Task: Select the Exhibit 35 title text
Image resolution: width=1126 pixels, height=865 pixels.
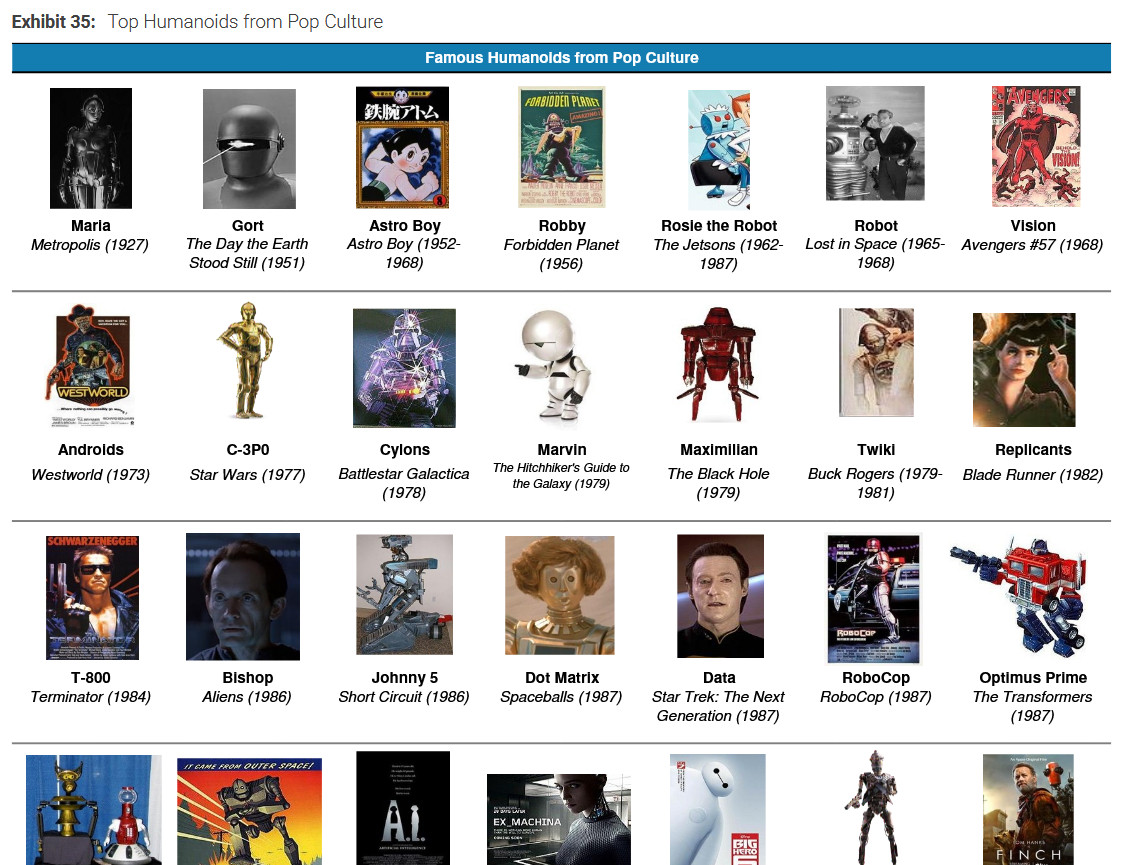Action: click(197, 22)
